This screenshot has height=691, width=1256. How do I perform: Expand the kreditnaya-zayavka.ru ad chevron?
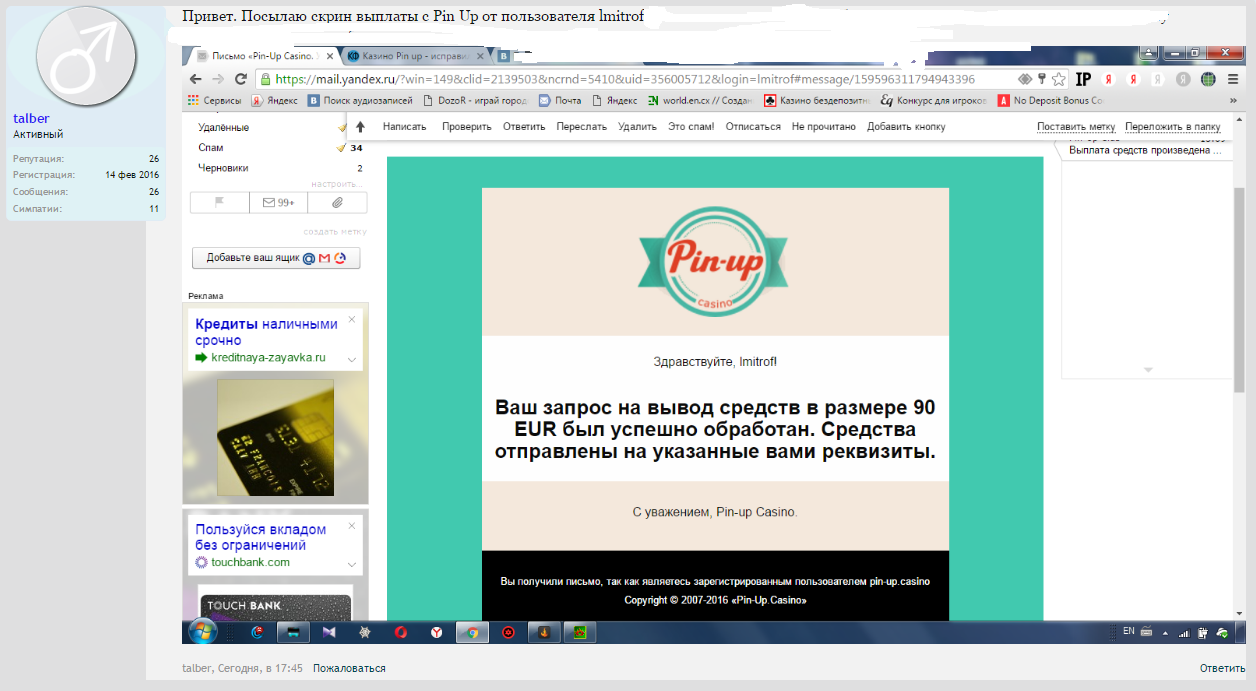[x=352, y=359]
